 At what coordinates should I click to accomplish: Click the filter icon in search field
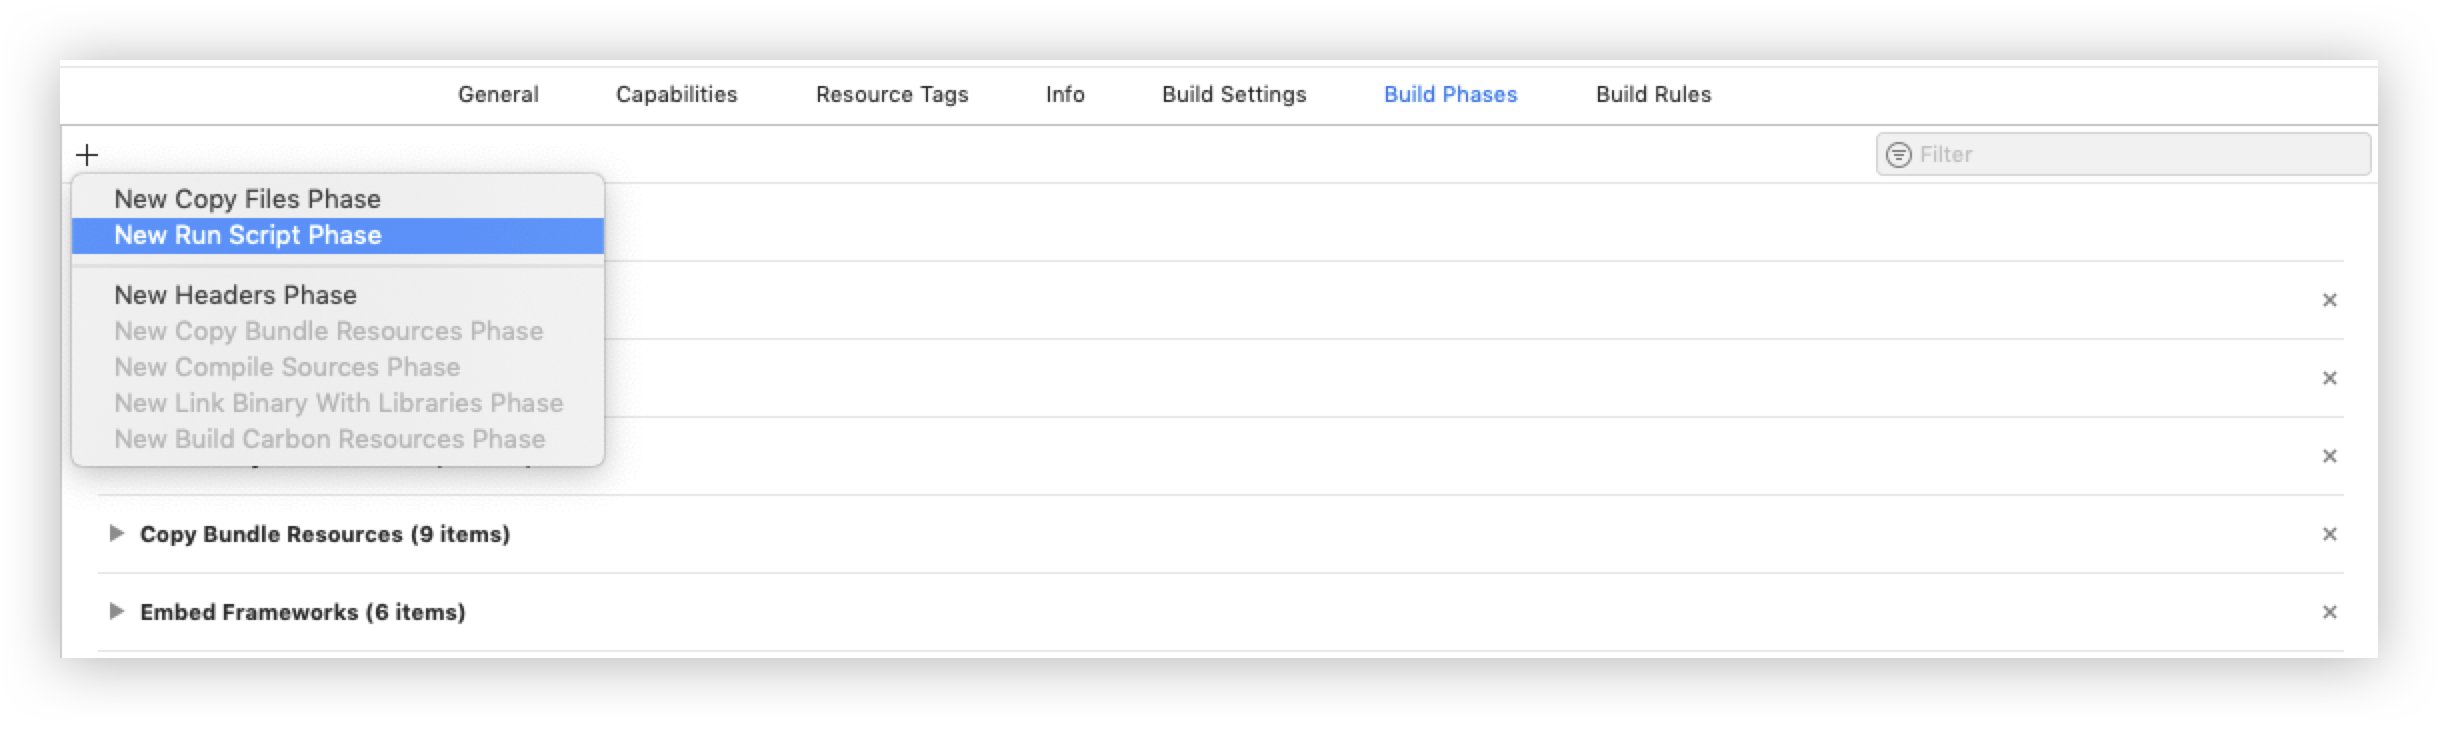point(1898,155)
